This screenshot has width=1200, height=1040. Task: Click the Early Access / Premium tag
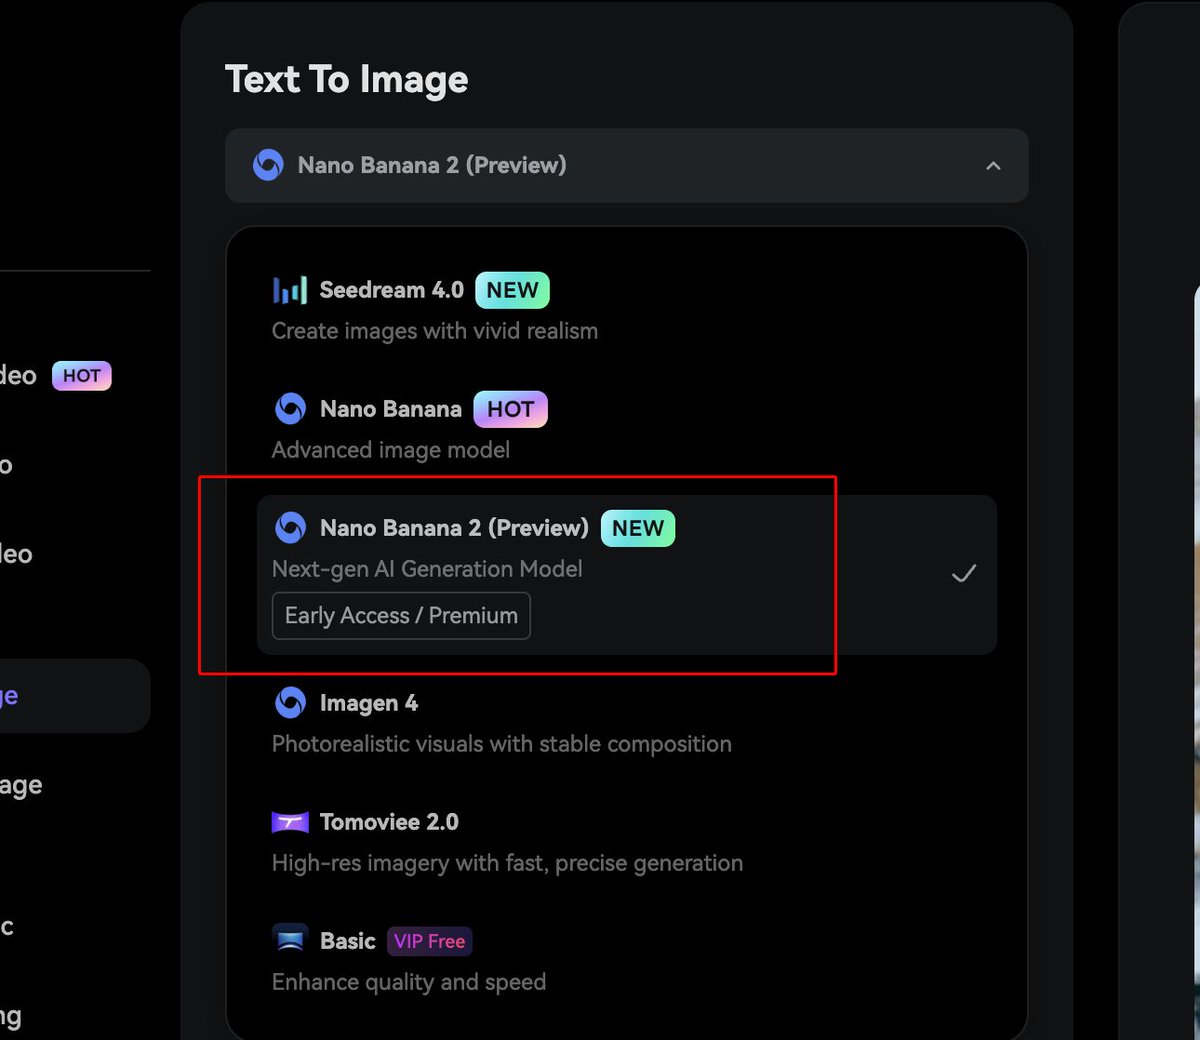pos(401,616)
